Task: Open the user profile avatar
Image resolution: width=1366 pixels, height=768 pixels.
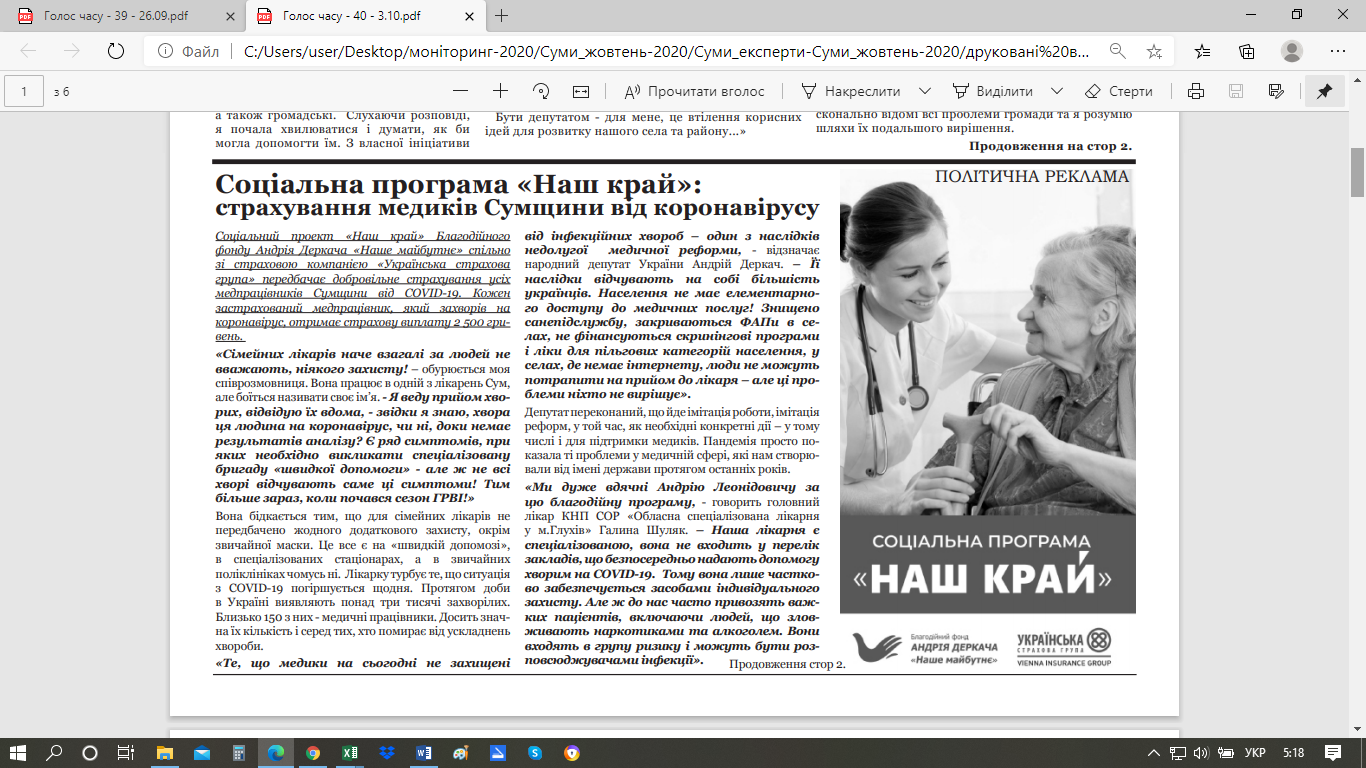Action: [x=1292, y=51]
